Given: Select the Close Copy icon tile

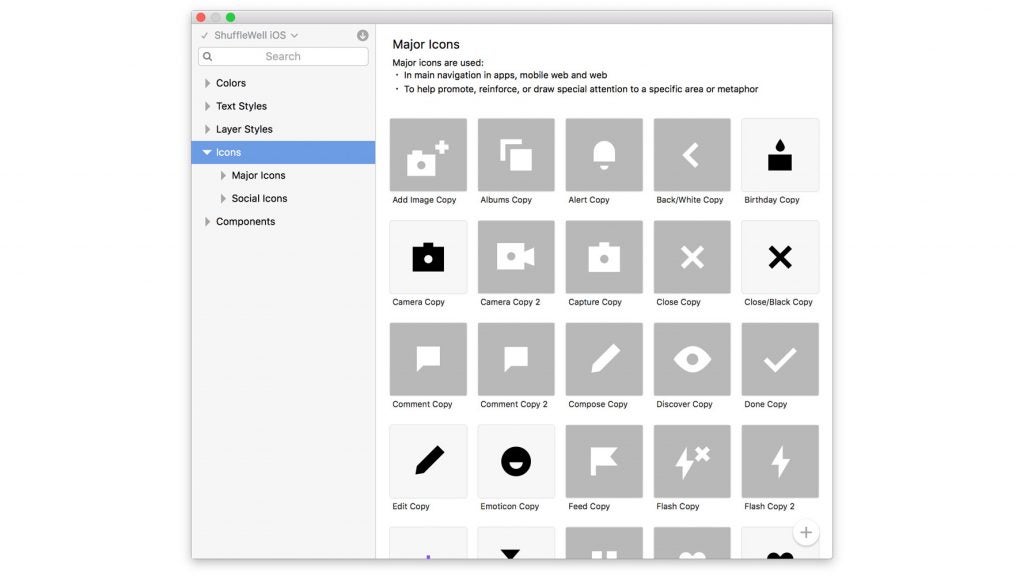Looking at the screenshot, I should pyautogui.click(x=692, y=257).
